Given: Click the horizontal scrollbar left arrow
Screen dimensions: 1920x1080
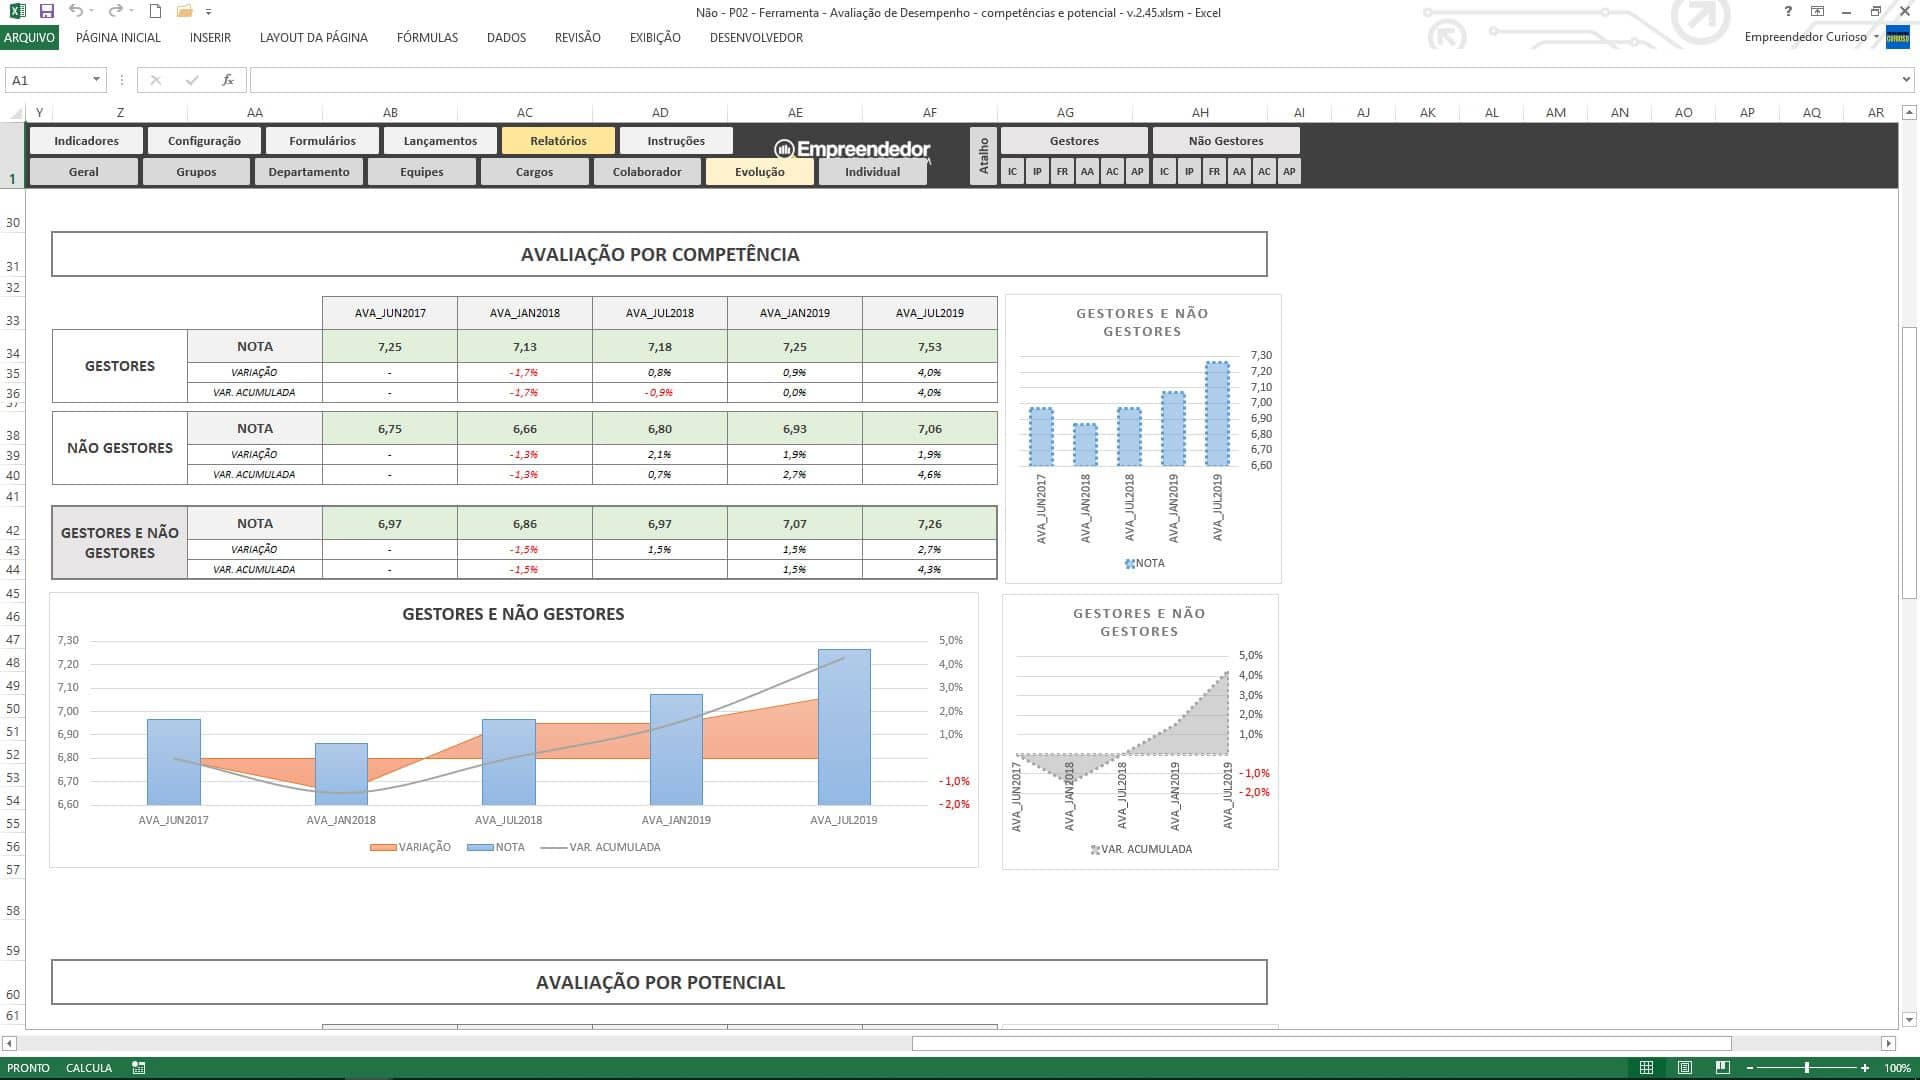Looking at the screenshot, I should [10, 1043].
